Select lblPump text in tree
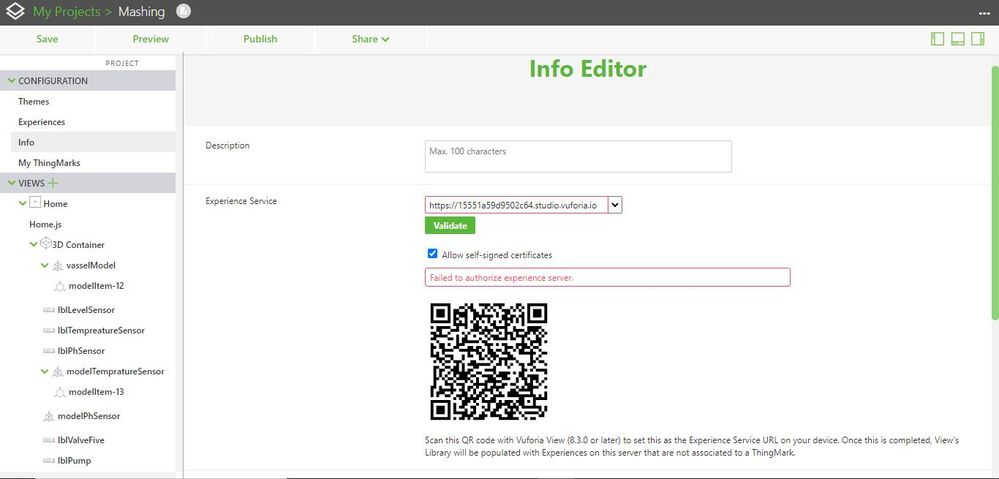999x479 pixels. coord(74,461)
